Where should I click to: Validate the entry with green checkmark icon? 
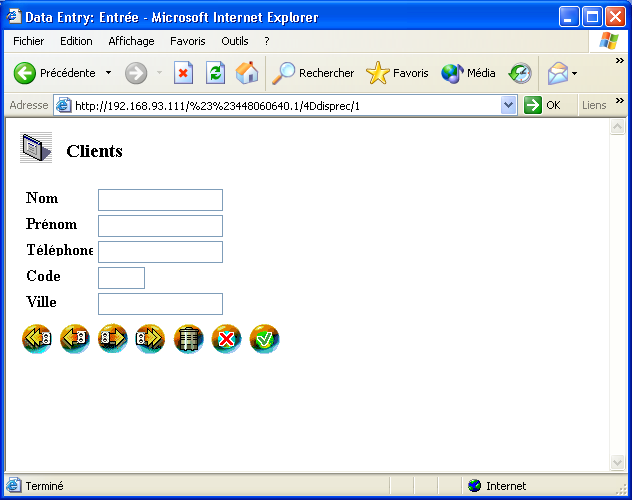tap(264, 339)
